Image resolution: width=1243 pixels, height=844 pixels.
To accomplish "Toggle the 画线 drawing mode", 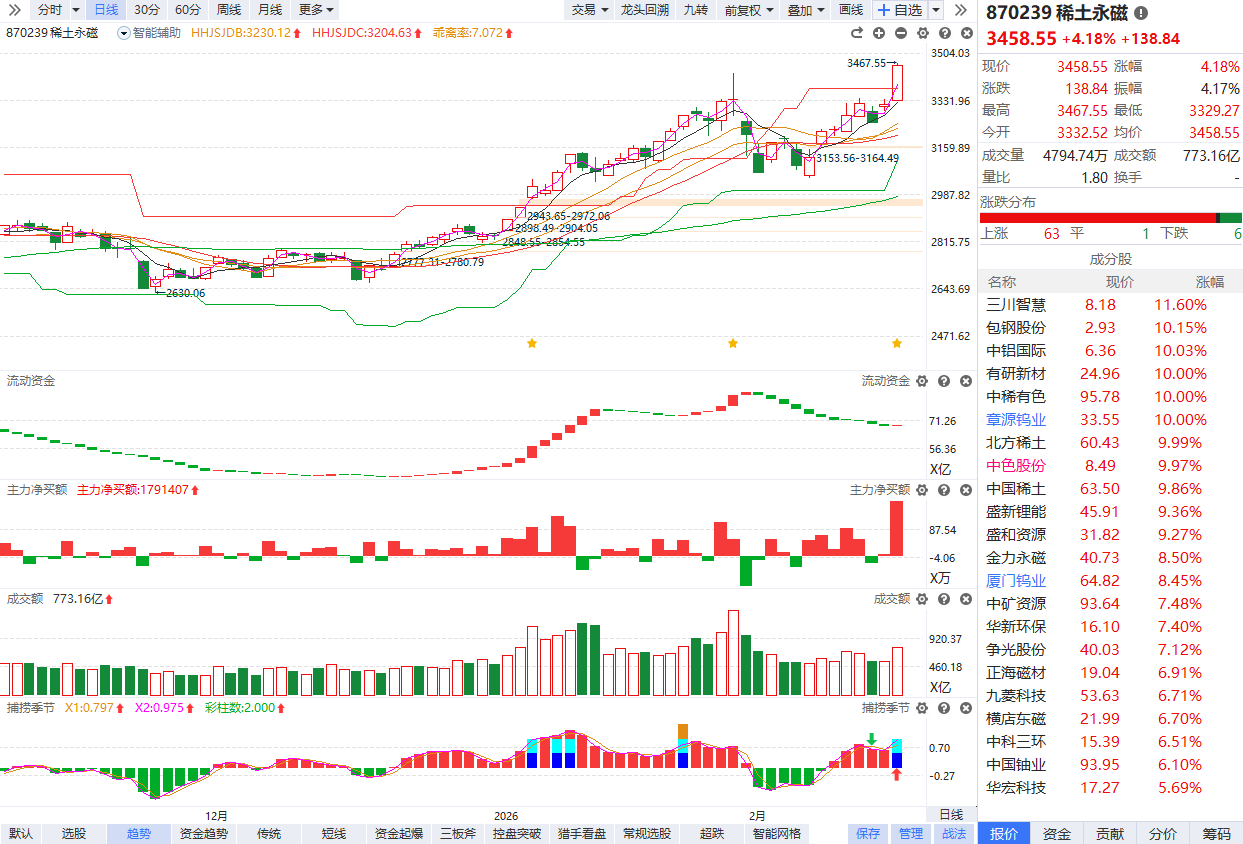I will [850, 10].
